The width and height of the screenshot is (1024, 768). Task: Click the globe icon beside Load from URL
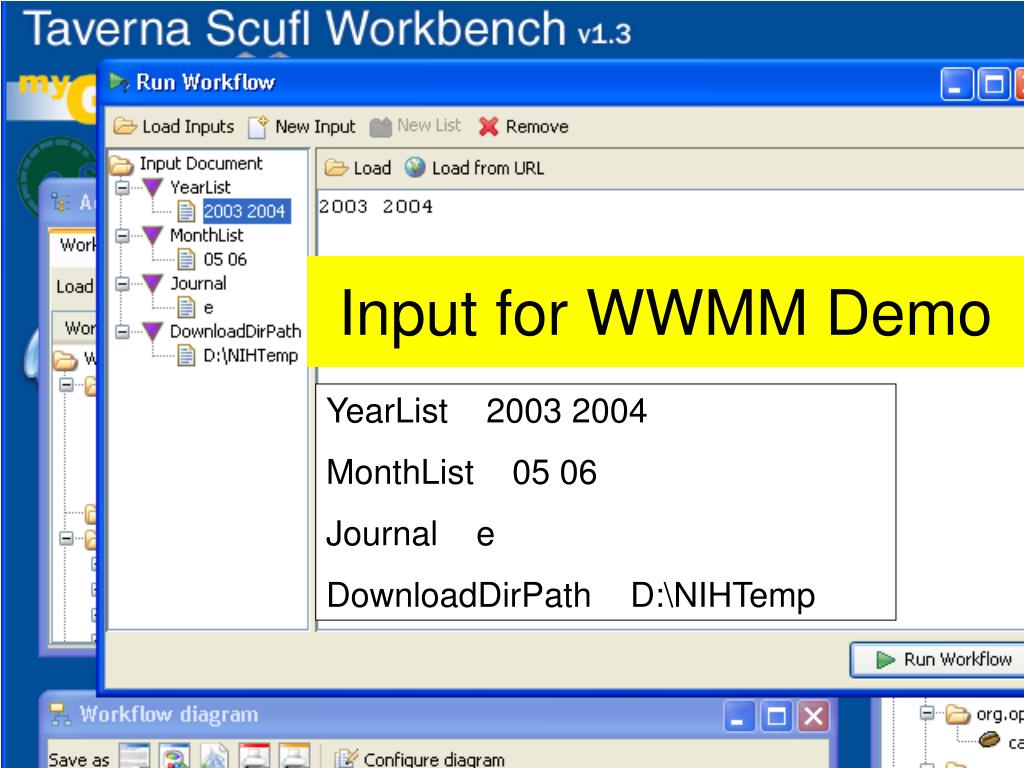pyautogui.click(x=415, y=167)
